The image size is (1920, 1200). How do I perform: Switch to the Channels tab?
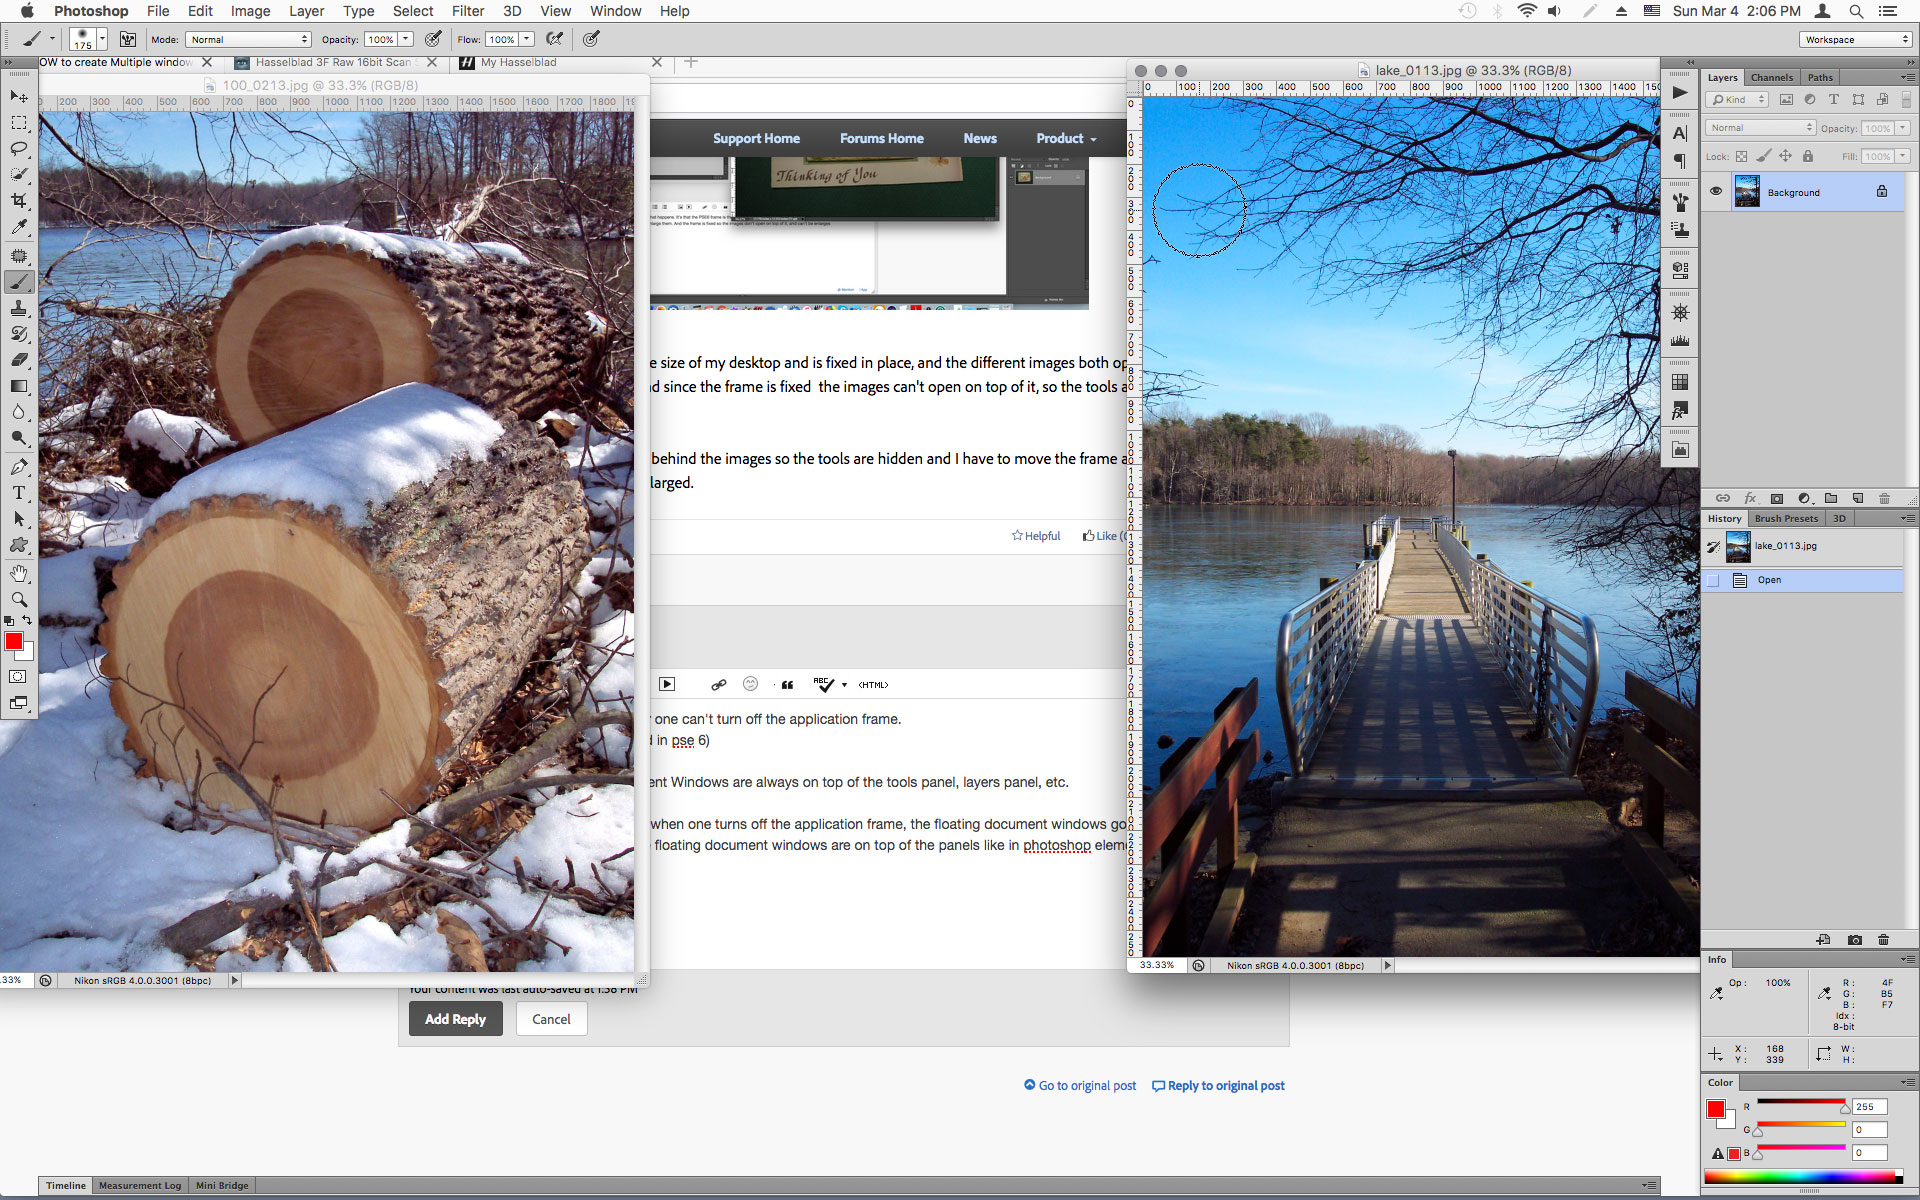point(1771,77)
